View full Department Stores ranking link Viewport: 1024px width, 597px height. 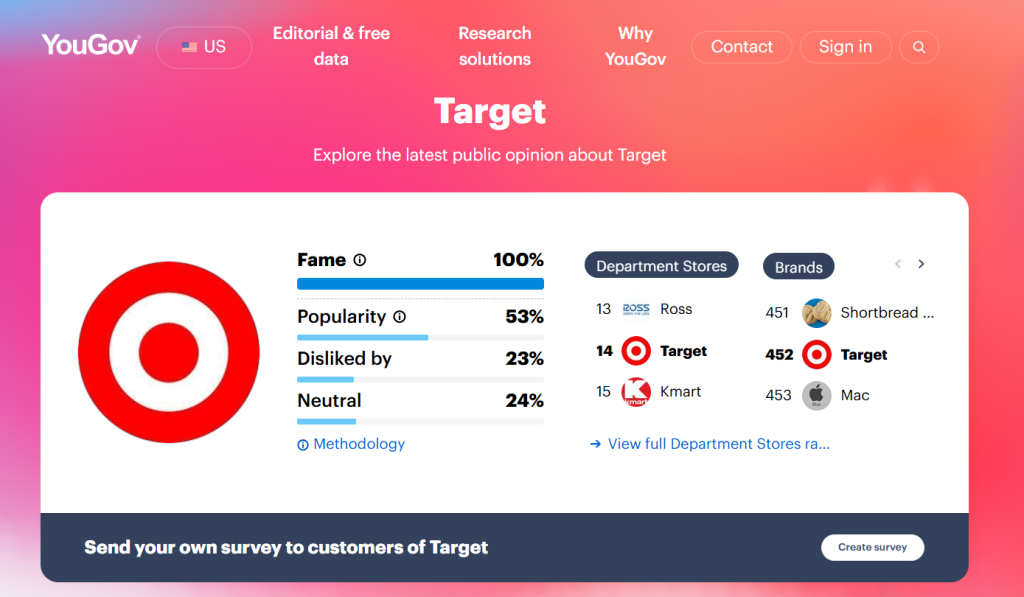point(718,444)
